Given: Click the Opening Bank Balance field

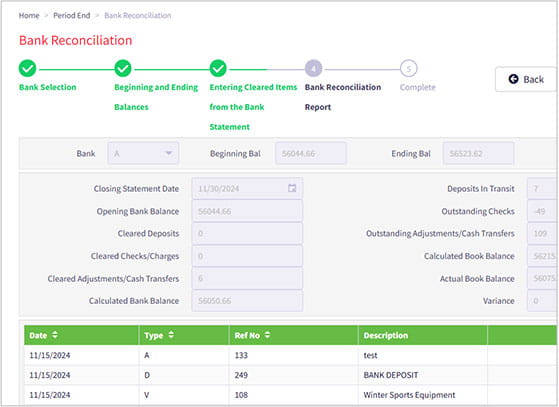Looking at the screenshot, I should click(x=247, y=211).
